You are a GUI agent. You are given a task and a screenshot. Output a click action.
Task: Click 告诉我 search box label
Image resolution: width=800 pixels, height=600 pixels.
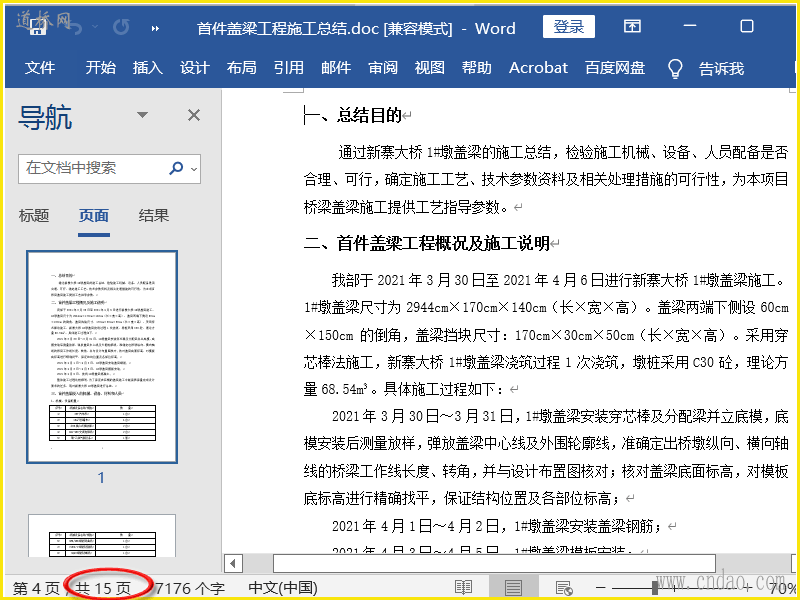pos(721,68)
